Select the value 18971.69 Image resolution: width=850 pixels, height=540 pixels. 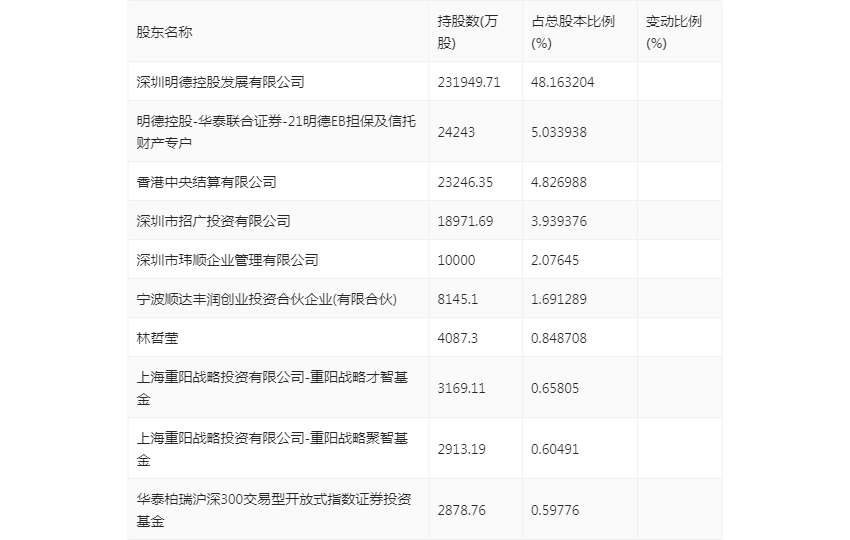(x=465, y=221)
